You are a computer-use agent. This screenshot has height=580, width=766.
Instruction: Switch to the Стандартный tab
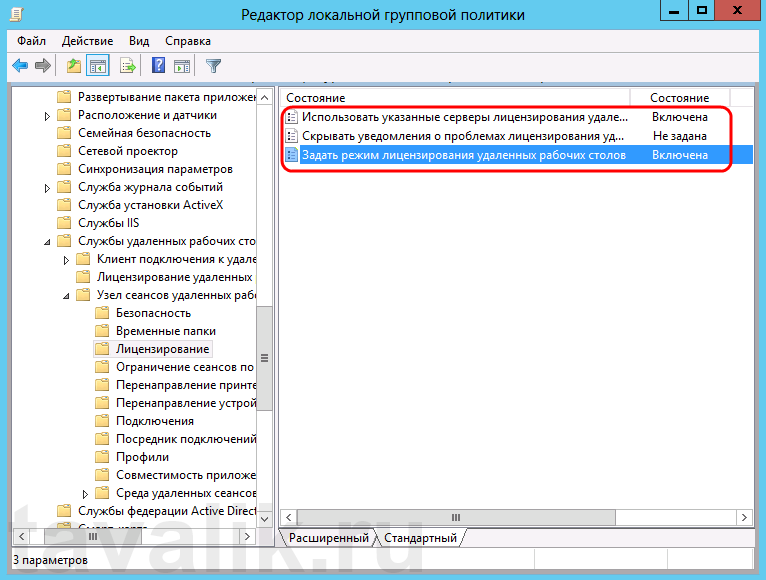[x=420, y=538]
